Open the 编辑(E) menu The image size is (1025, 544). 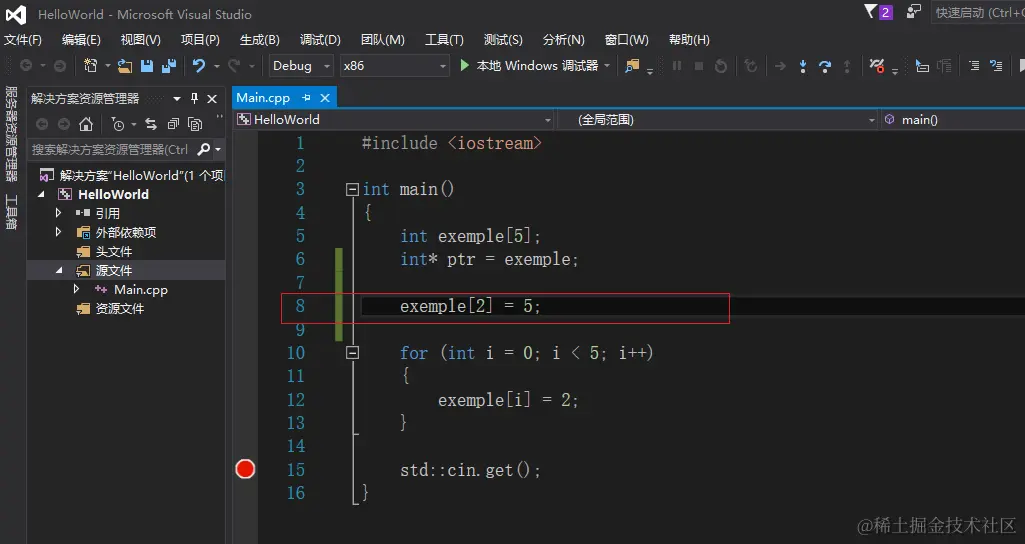81,40
